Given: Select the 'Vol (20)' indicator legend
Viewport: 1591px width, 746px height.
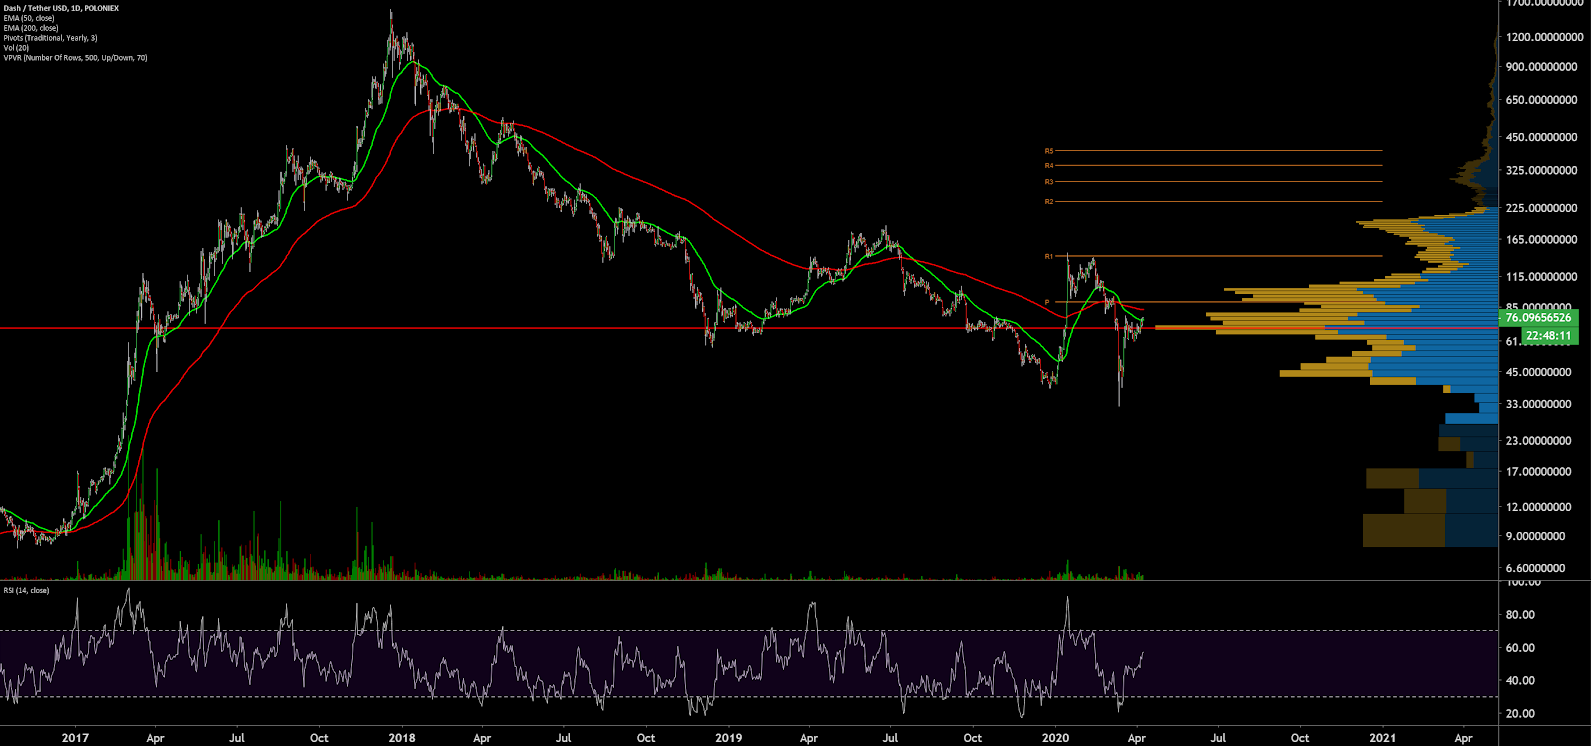Looking at the screenshot, I should (x=16, y=48).
